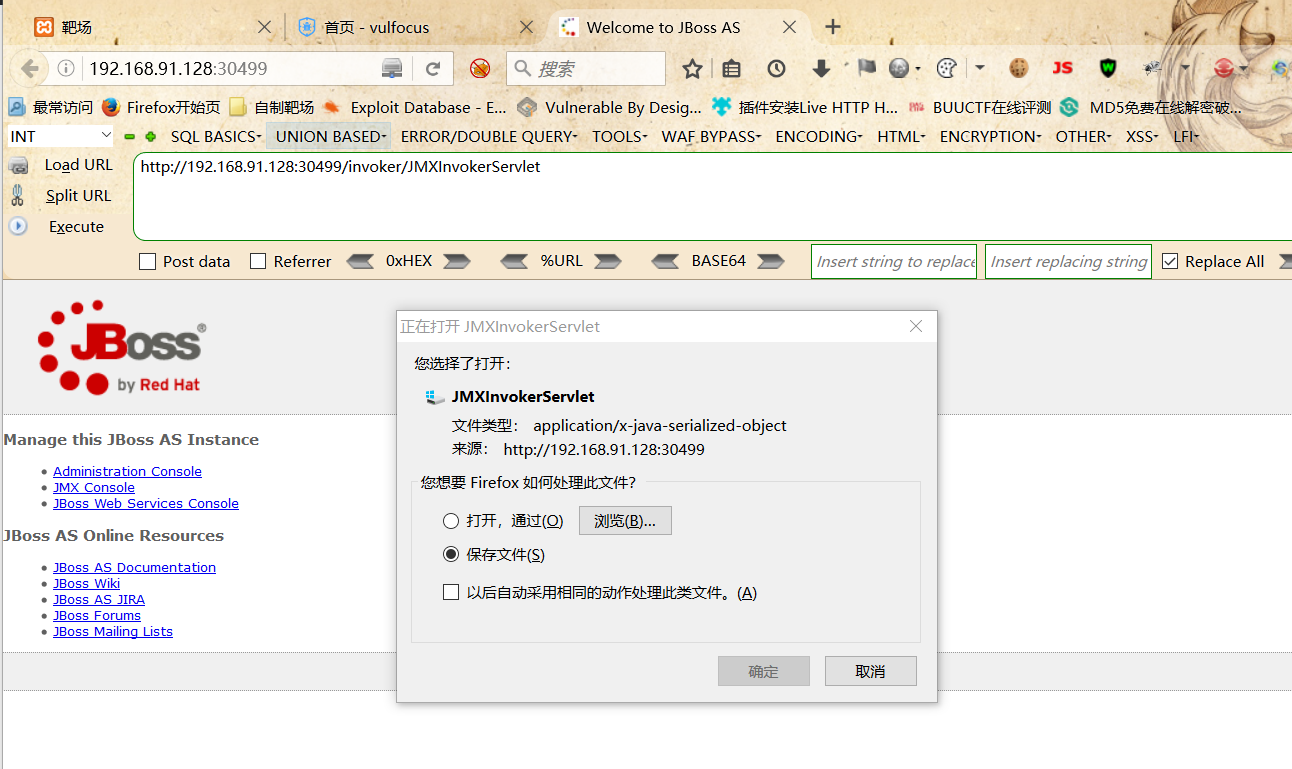Click right arrow beside 0xHEX
Viewport: 1292px width, 769px height.
tap(457, 261)
